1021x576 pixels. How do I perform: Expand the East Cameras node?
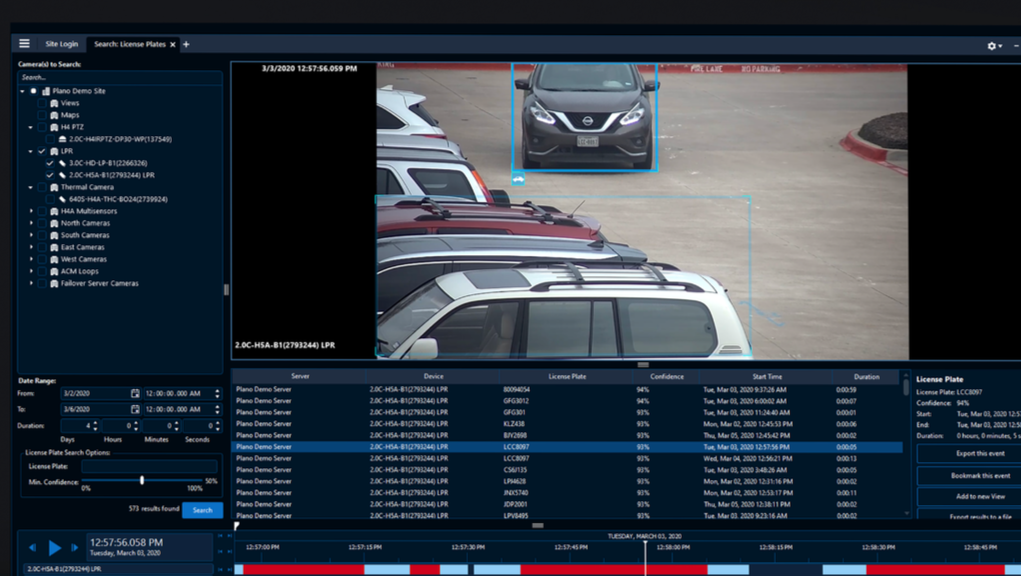(31, 247)
